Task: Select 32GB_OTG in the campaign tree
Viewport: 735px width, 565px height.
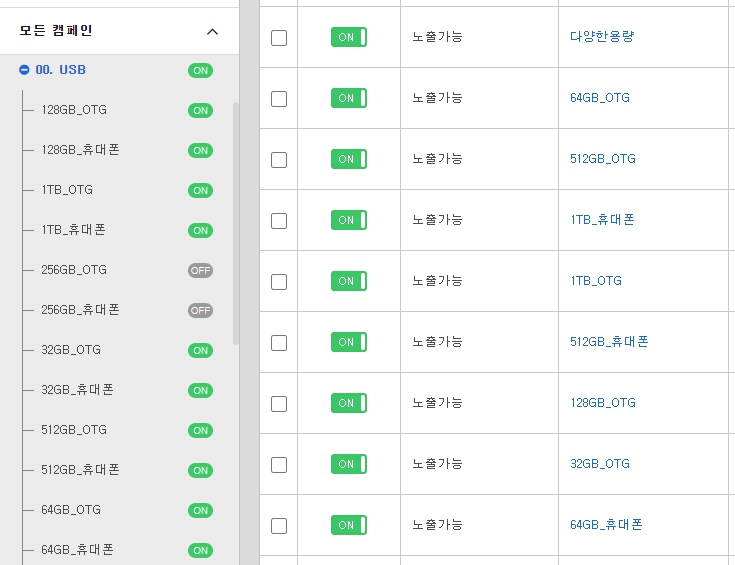Action: [x=71, y=350]
